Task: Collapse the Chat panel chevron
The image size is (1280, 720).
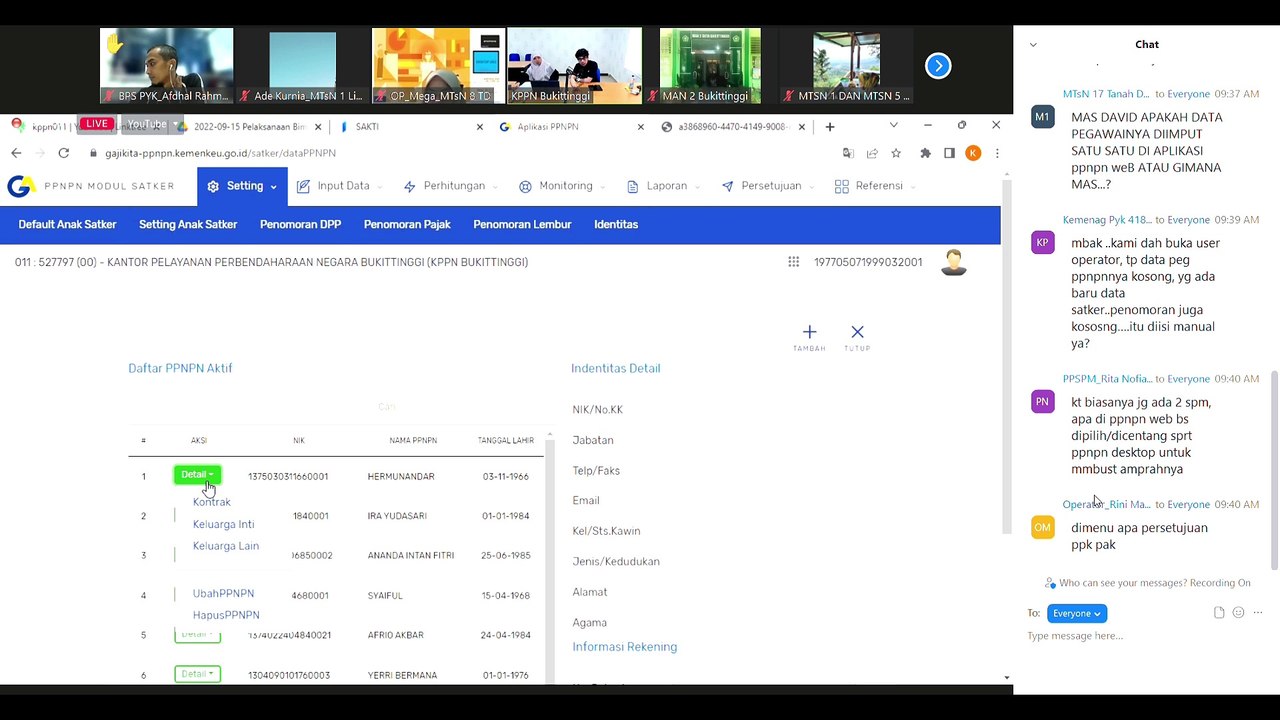Action: [x=1033, y=44]
